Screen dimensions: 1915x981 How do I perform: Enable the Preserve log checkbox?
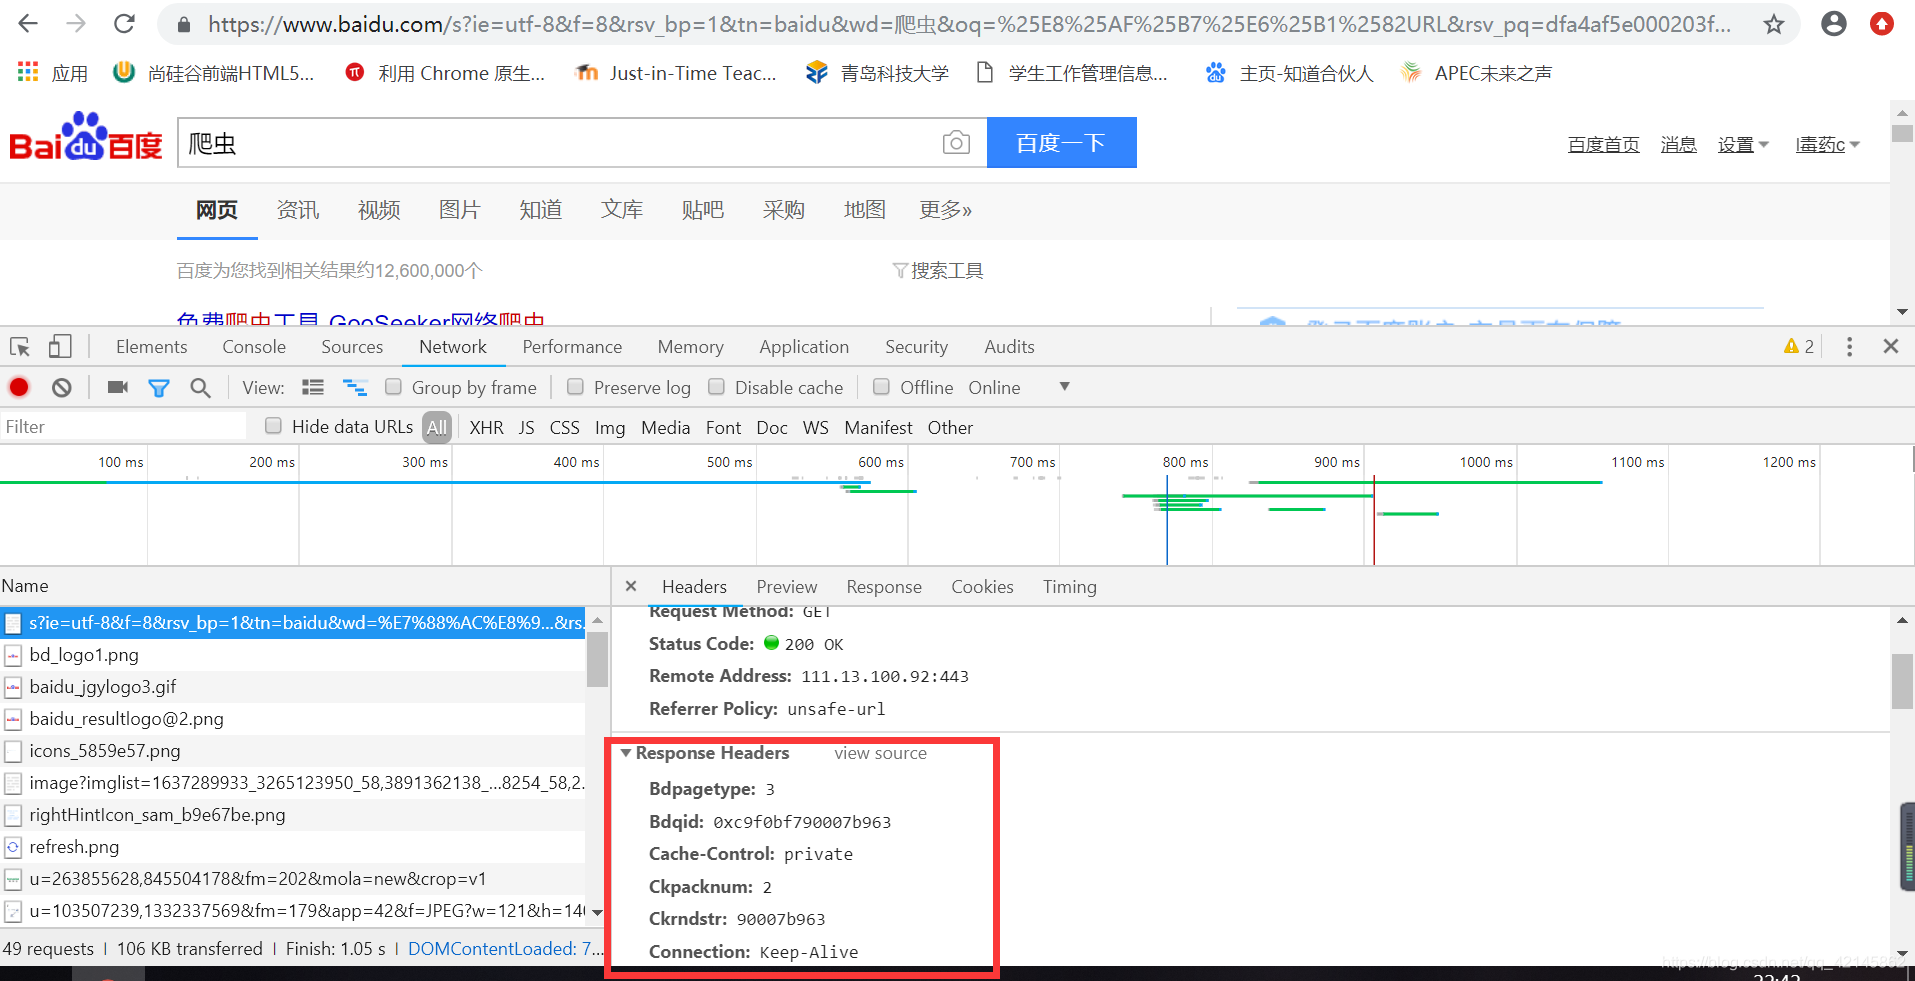pyautogui.click(x=576, y=387)
